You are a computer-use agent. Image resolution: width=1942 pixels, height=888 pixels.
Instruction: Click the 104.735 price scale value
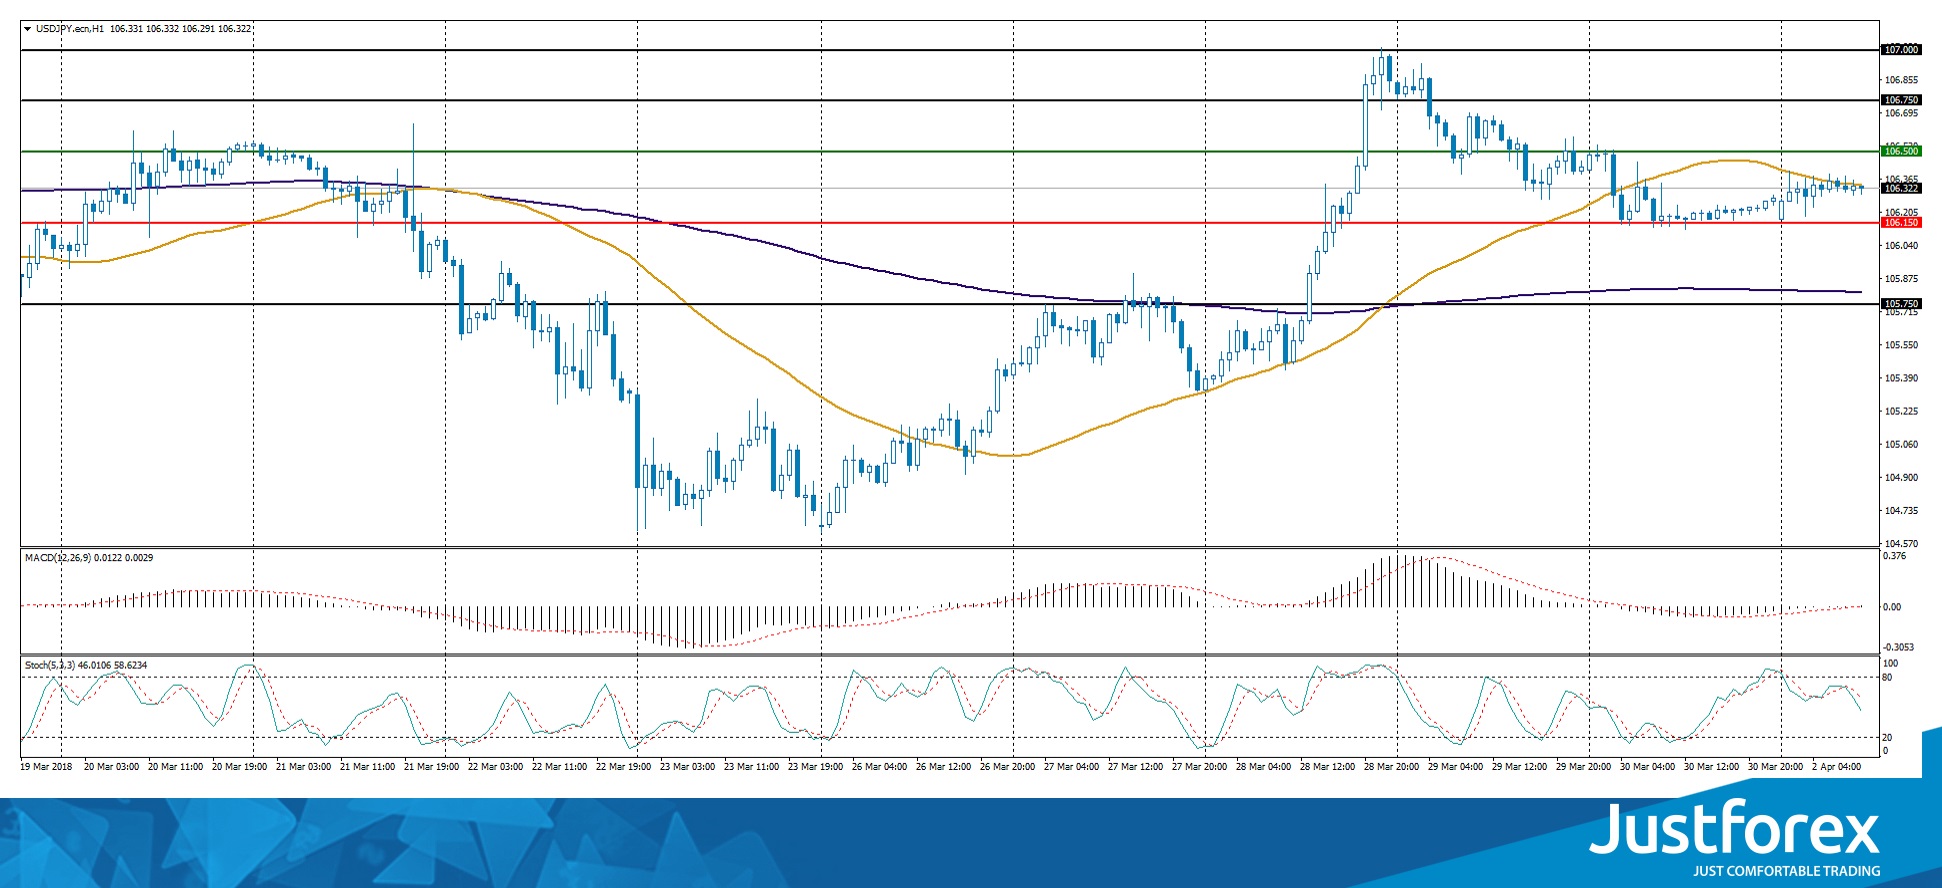(1901, 511)
